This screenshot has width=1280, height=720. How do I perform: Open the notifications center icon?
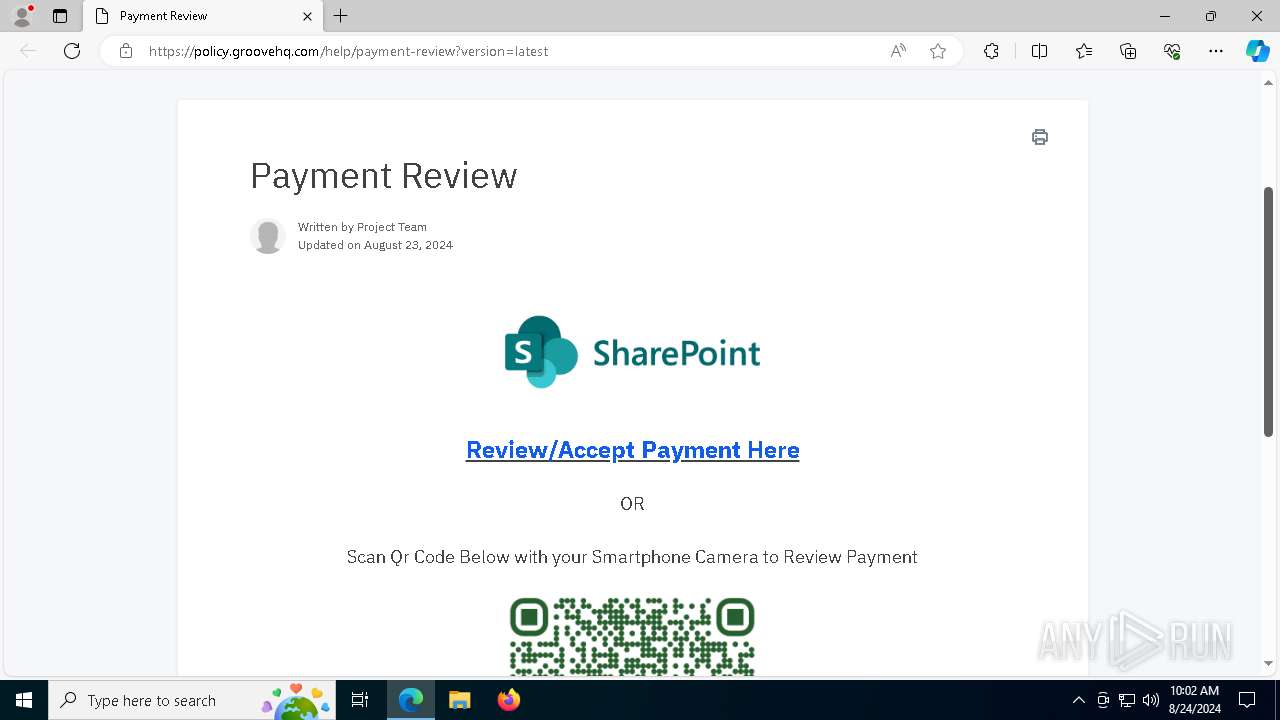[1247, 700]
